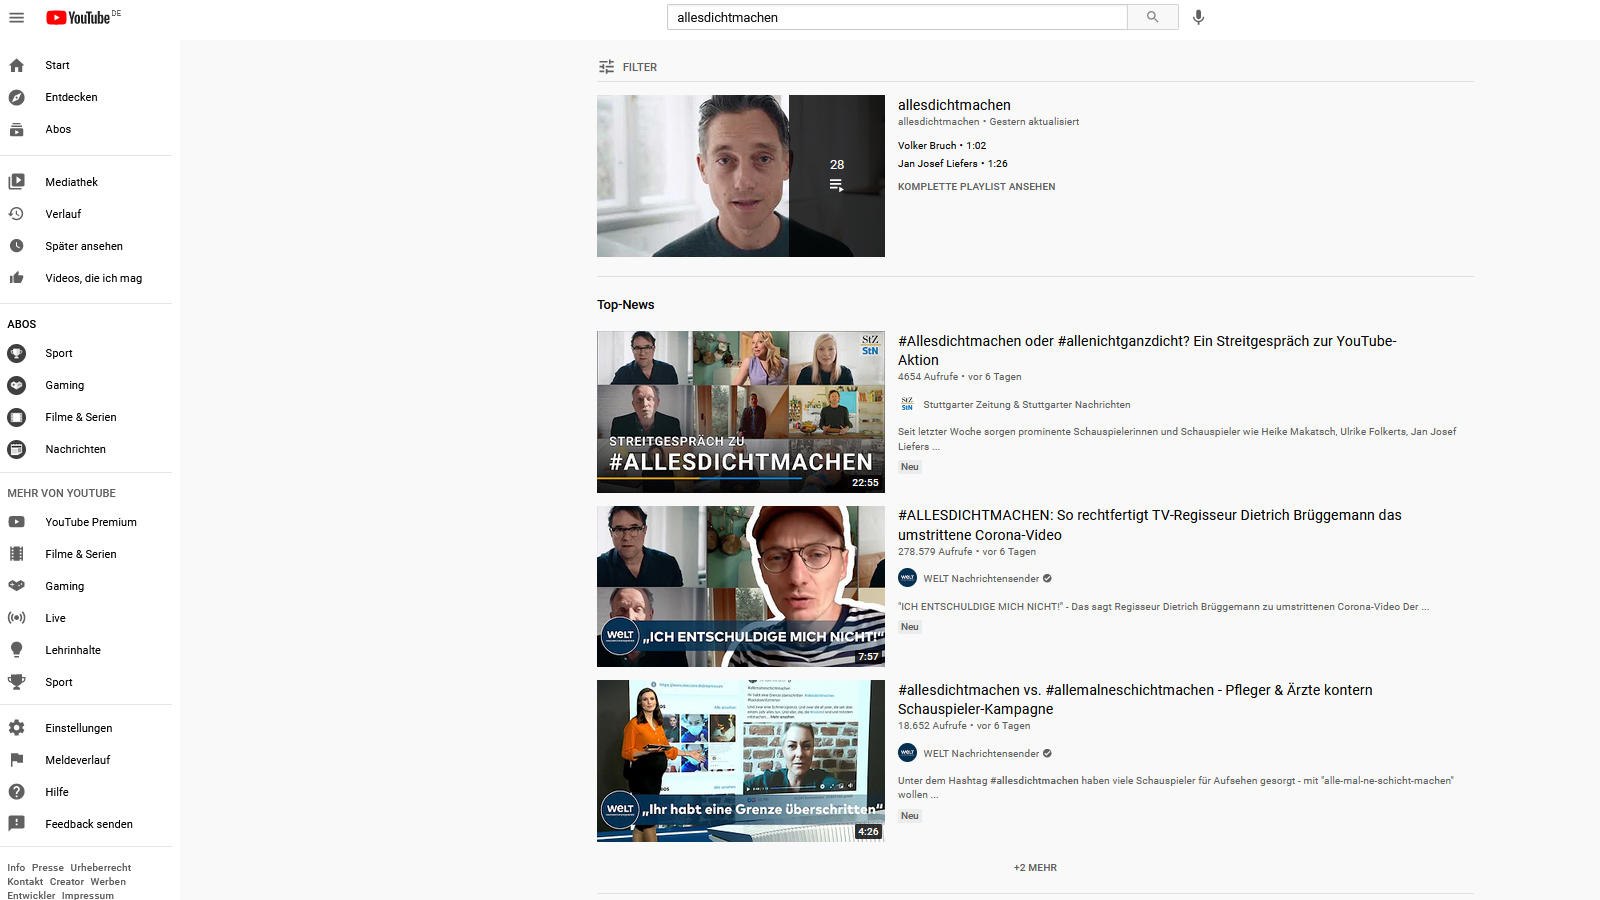Image resolution: width=1600 pixels, height=900 pixels.
Task: Click Stuttgarter Zeitung & Stuttgarter Nachrichten name
Action: (x=1027, y=405)
